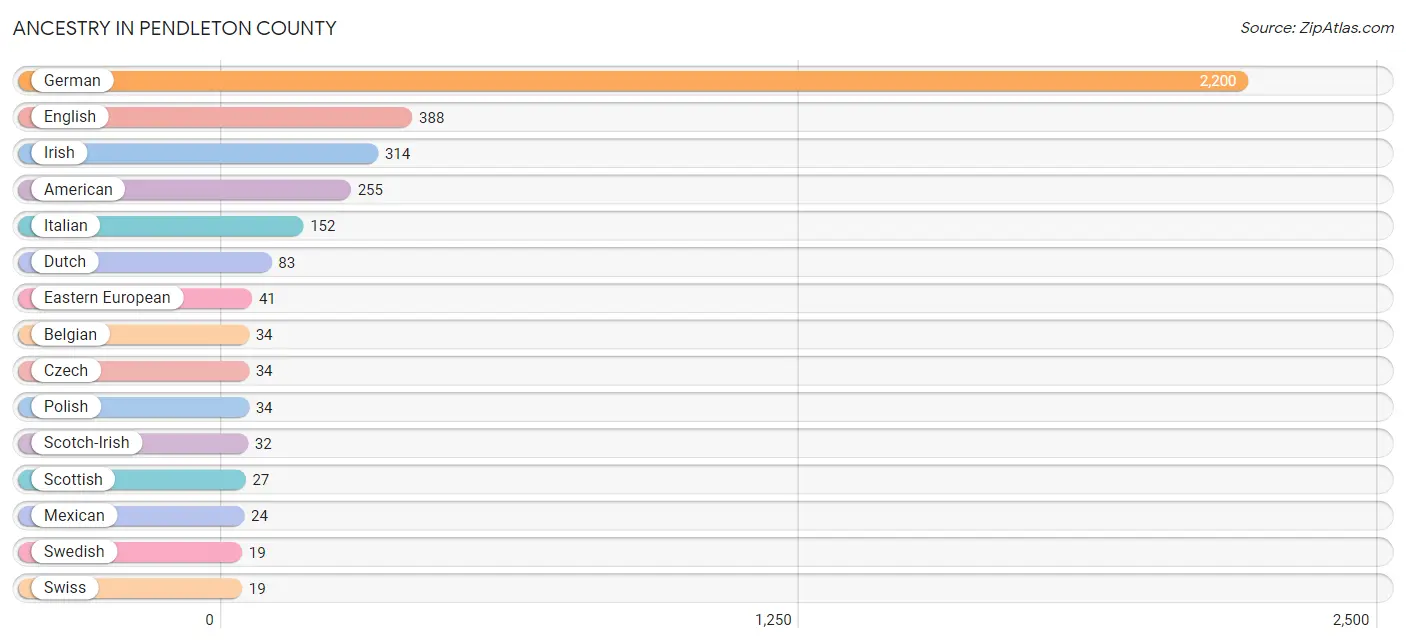Click the 2,500 axis label
Screen dimensions: 1406x644
pyautogui.click(x=1351, y=620)
